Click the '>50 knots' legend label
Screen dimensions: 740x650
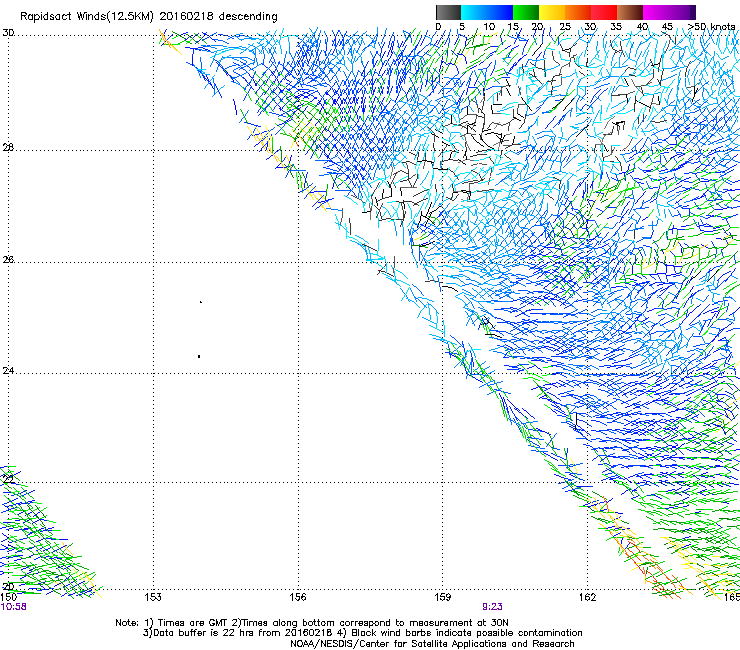(712, 27)
